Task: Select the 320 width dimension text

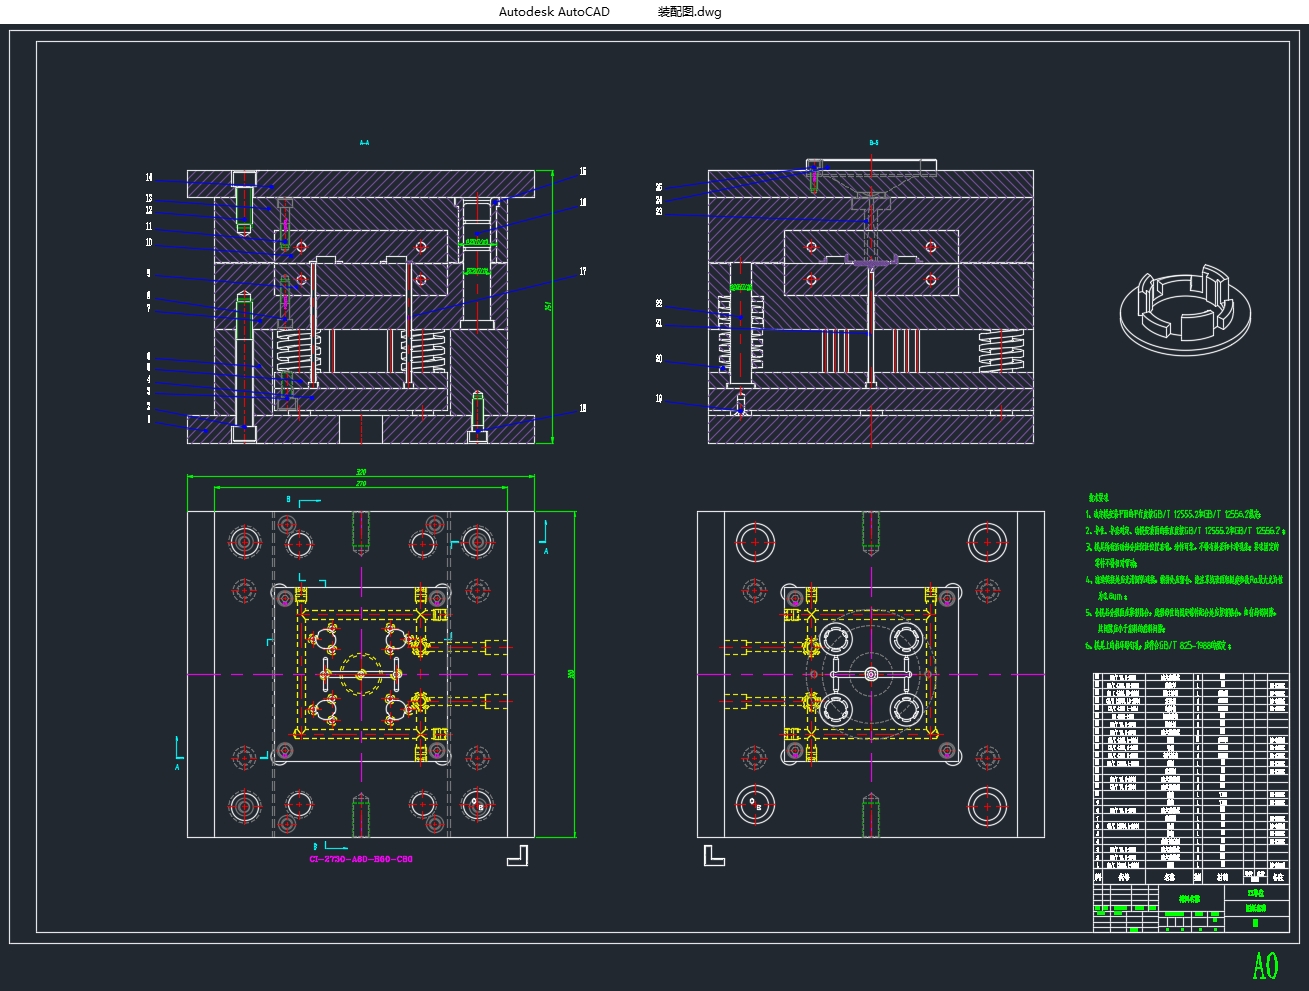Action: [361, 472]
